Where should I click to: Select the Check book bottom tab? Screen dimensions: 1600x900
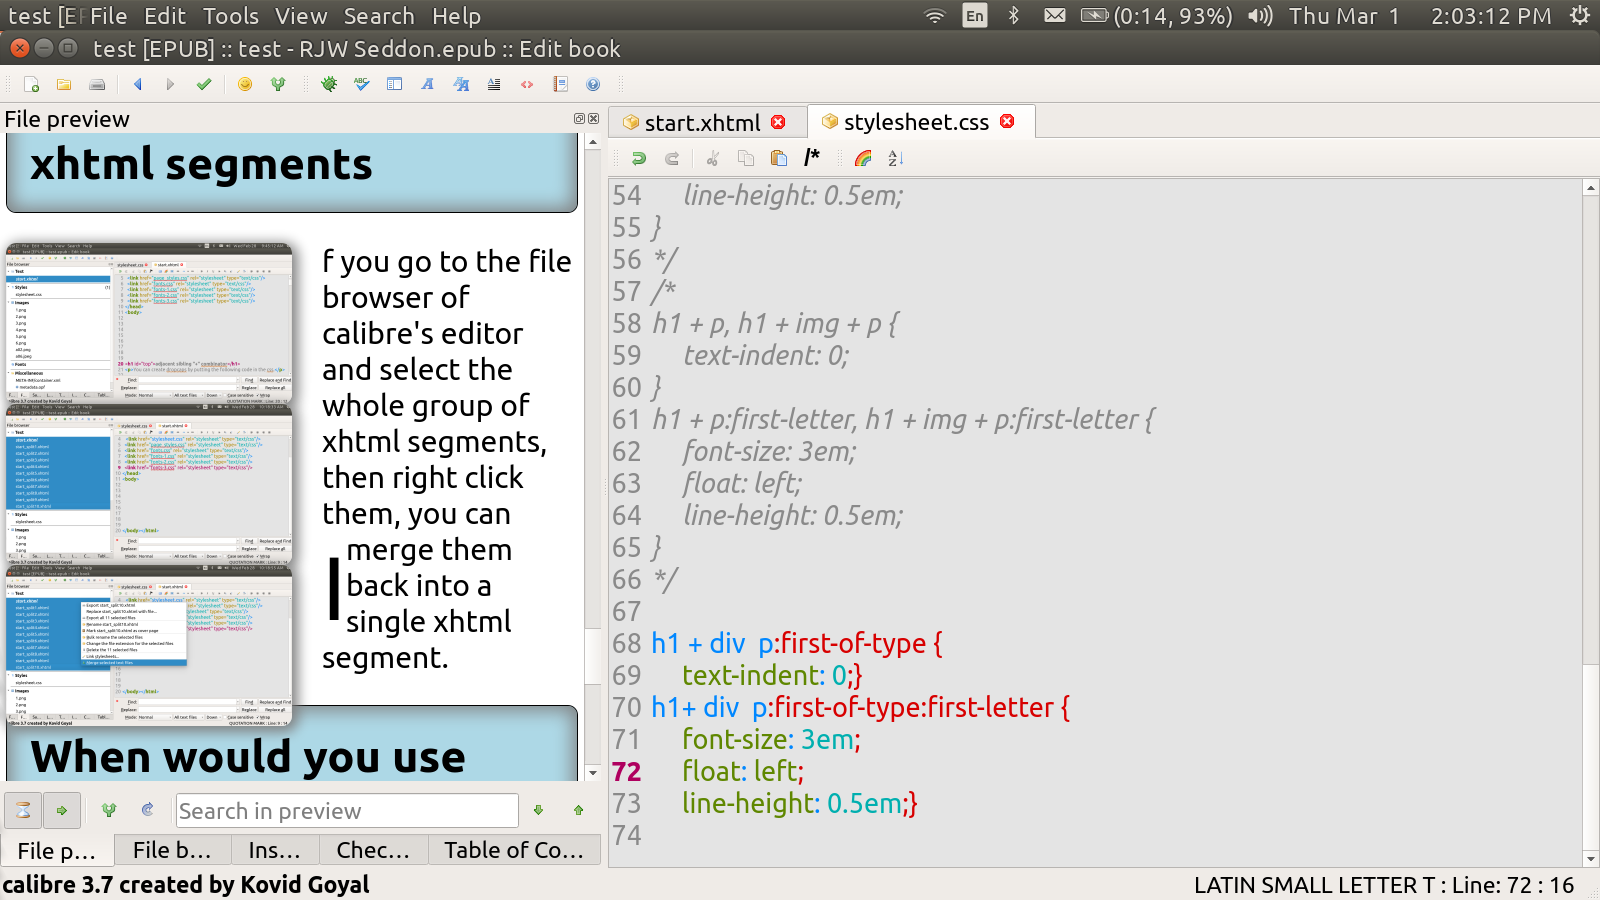tap(374, 850)
